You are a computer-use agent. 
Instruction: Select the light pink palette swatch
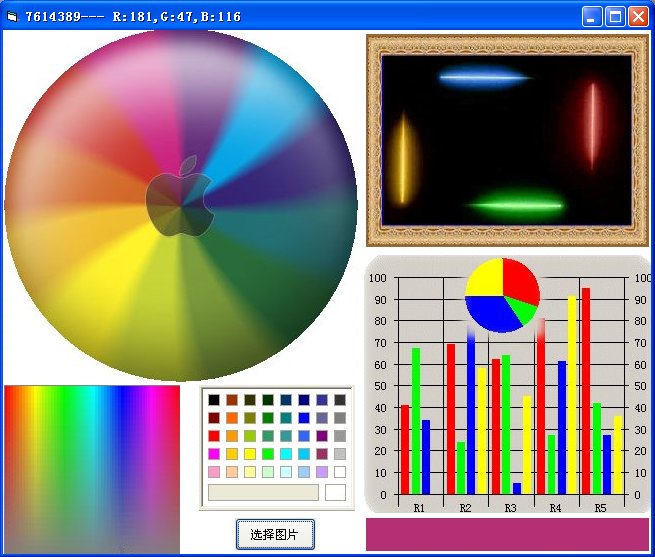(214, 472)
